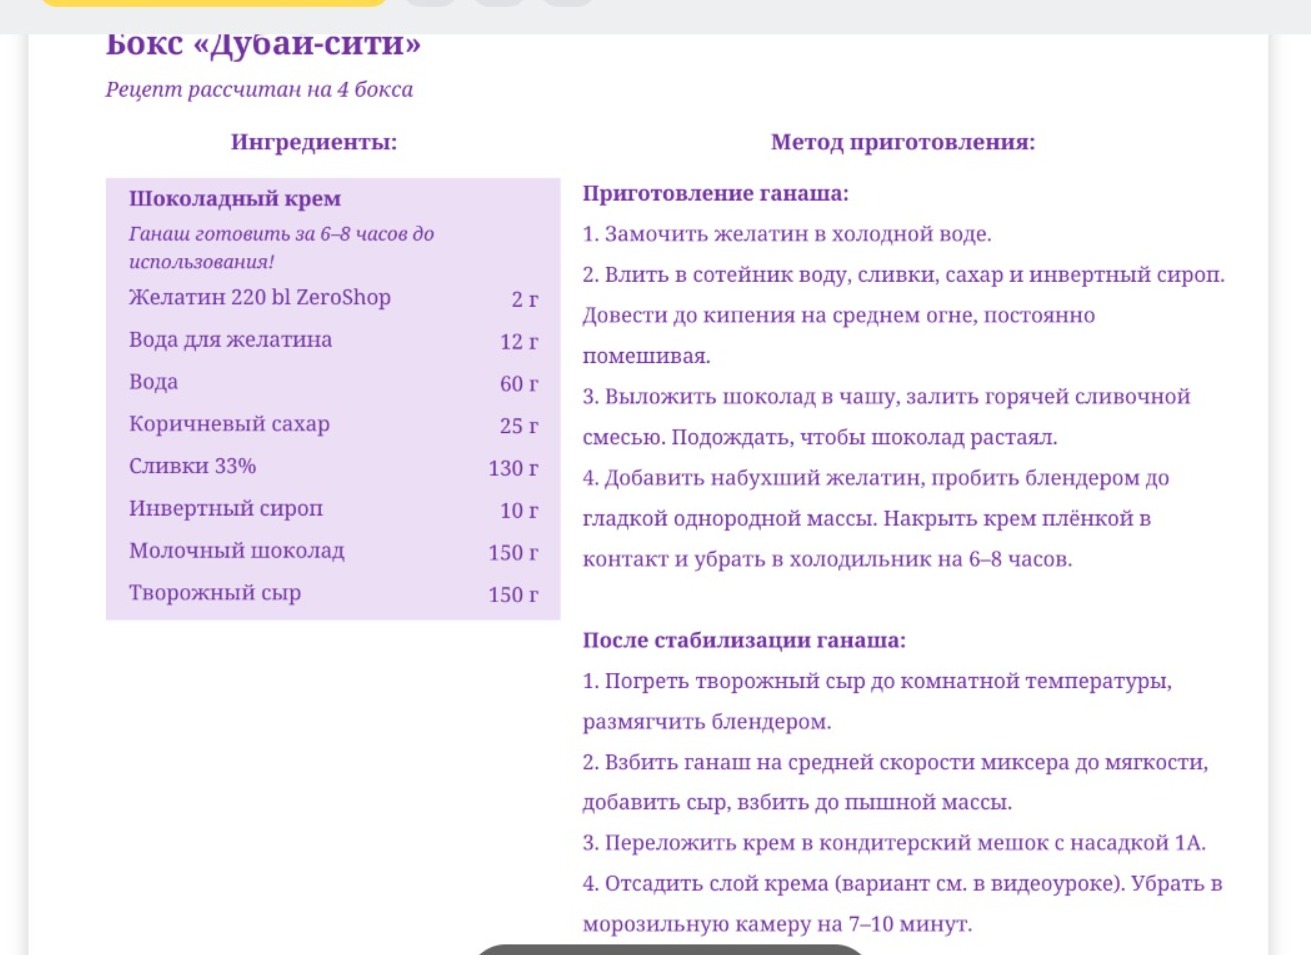Click step «1. Замочить желатин в холодной воде»

pos(787,235)
